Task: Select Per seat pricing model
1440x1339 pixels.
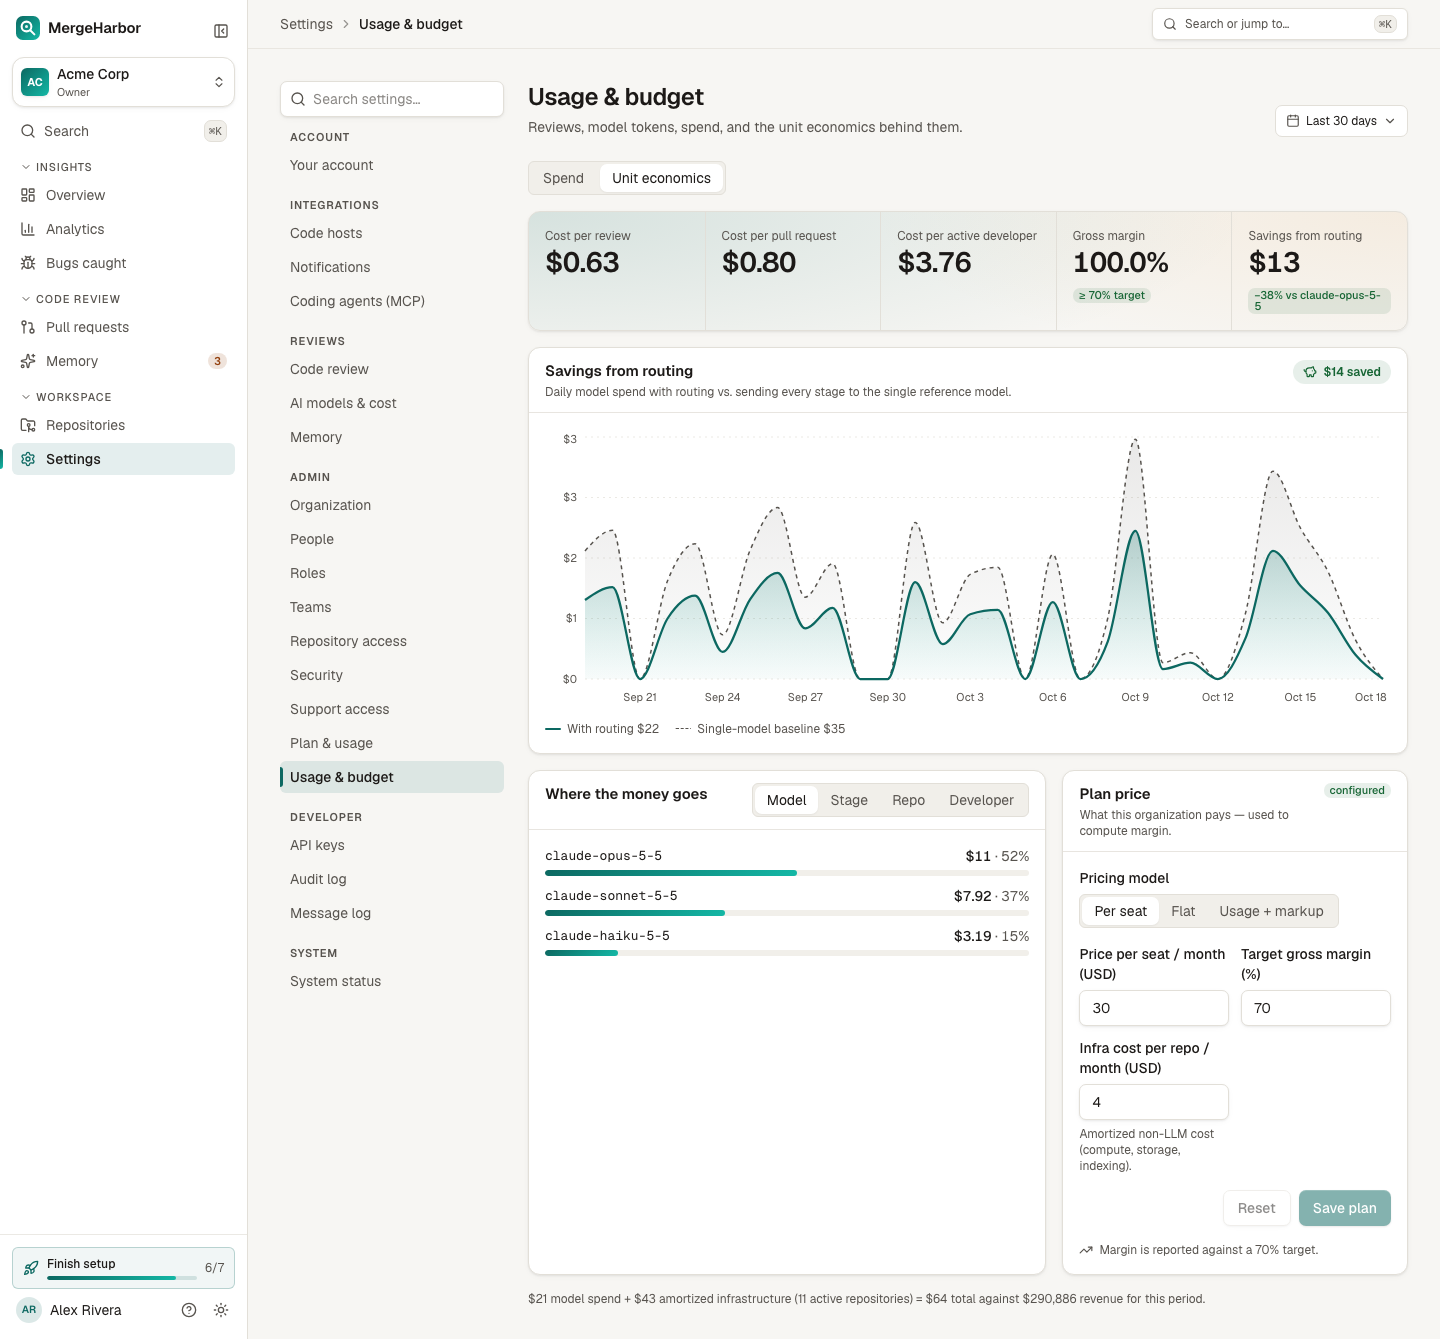Action: pyautogui.click(x=1120, y=911)
